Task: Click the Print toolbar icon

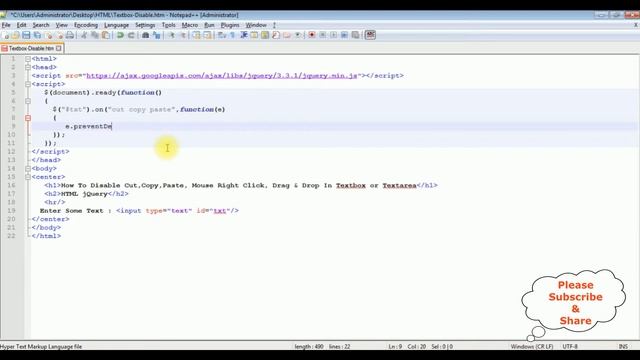Action: [x=70, y=35]
